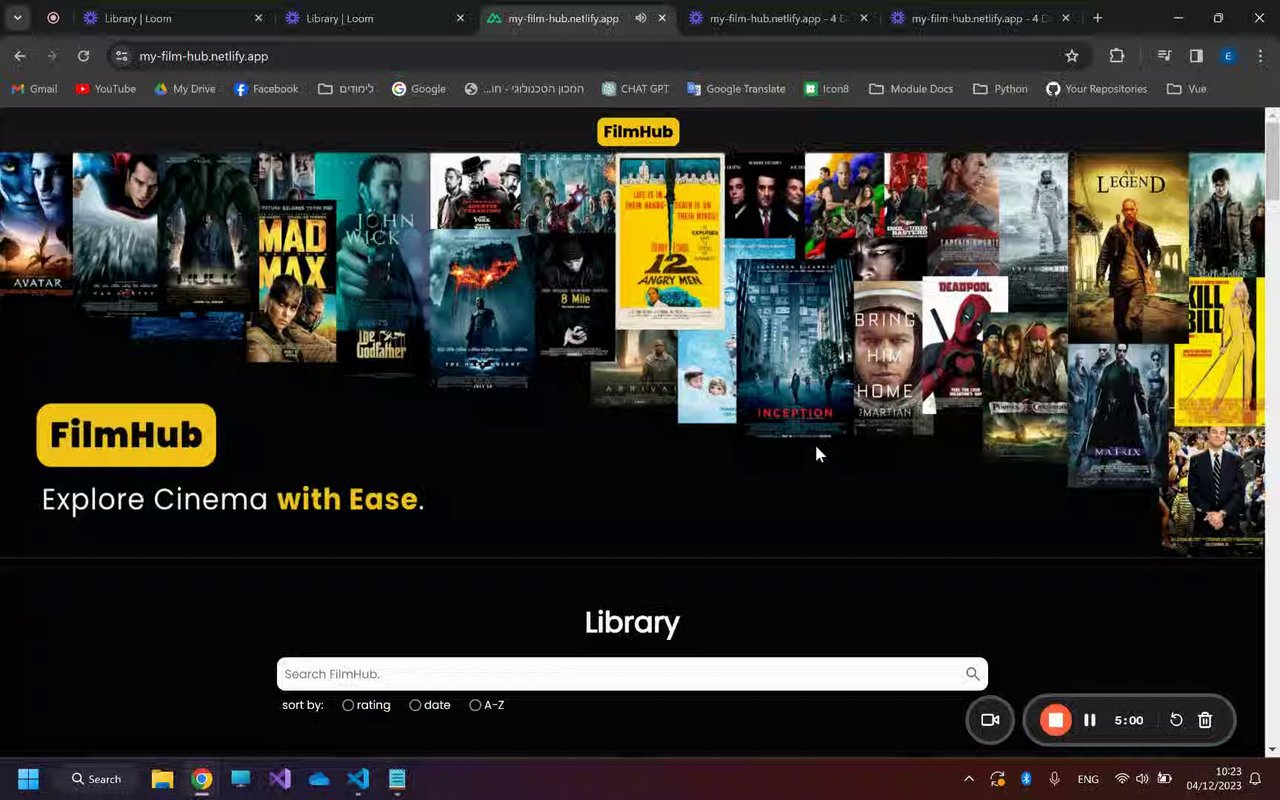Image resolution: width=1280 pixels, height=800 pixels.
Task: Close the active my-film-hub.netlify.app tab
Action: [x=661, y=18]
